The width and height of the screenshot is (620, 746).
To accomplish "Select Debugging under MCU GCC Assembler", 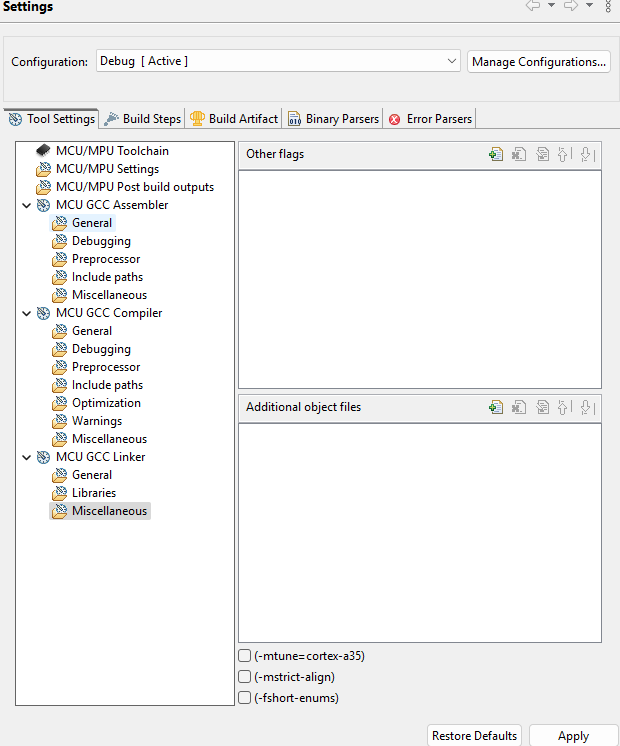I will (101, 241).
